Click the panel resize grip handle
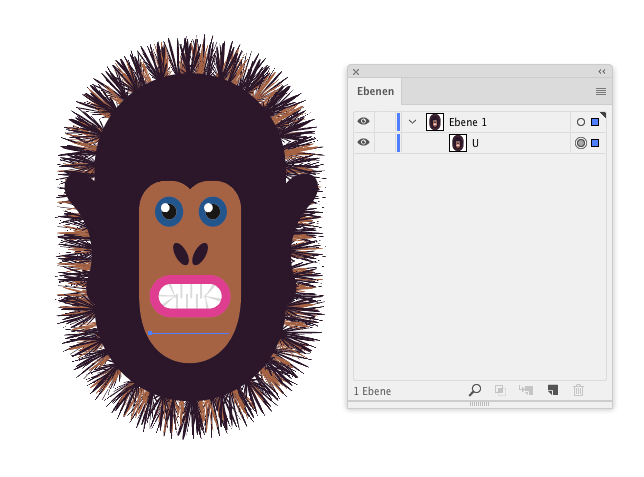Viewport: 644px width, 477px height. coord(479,404)
